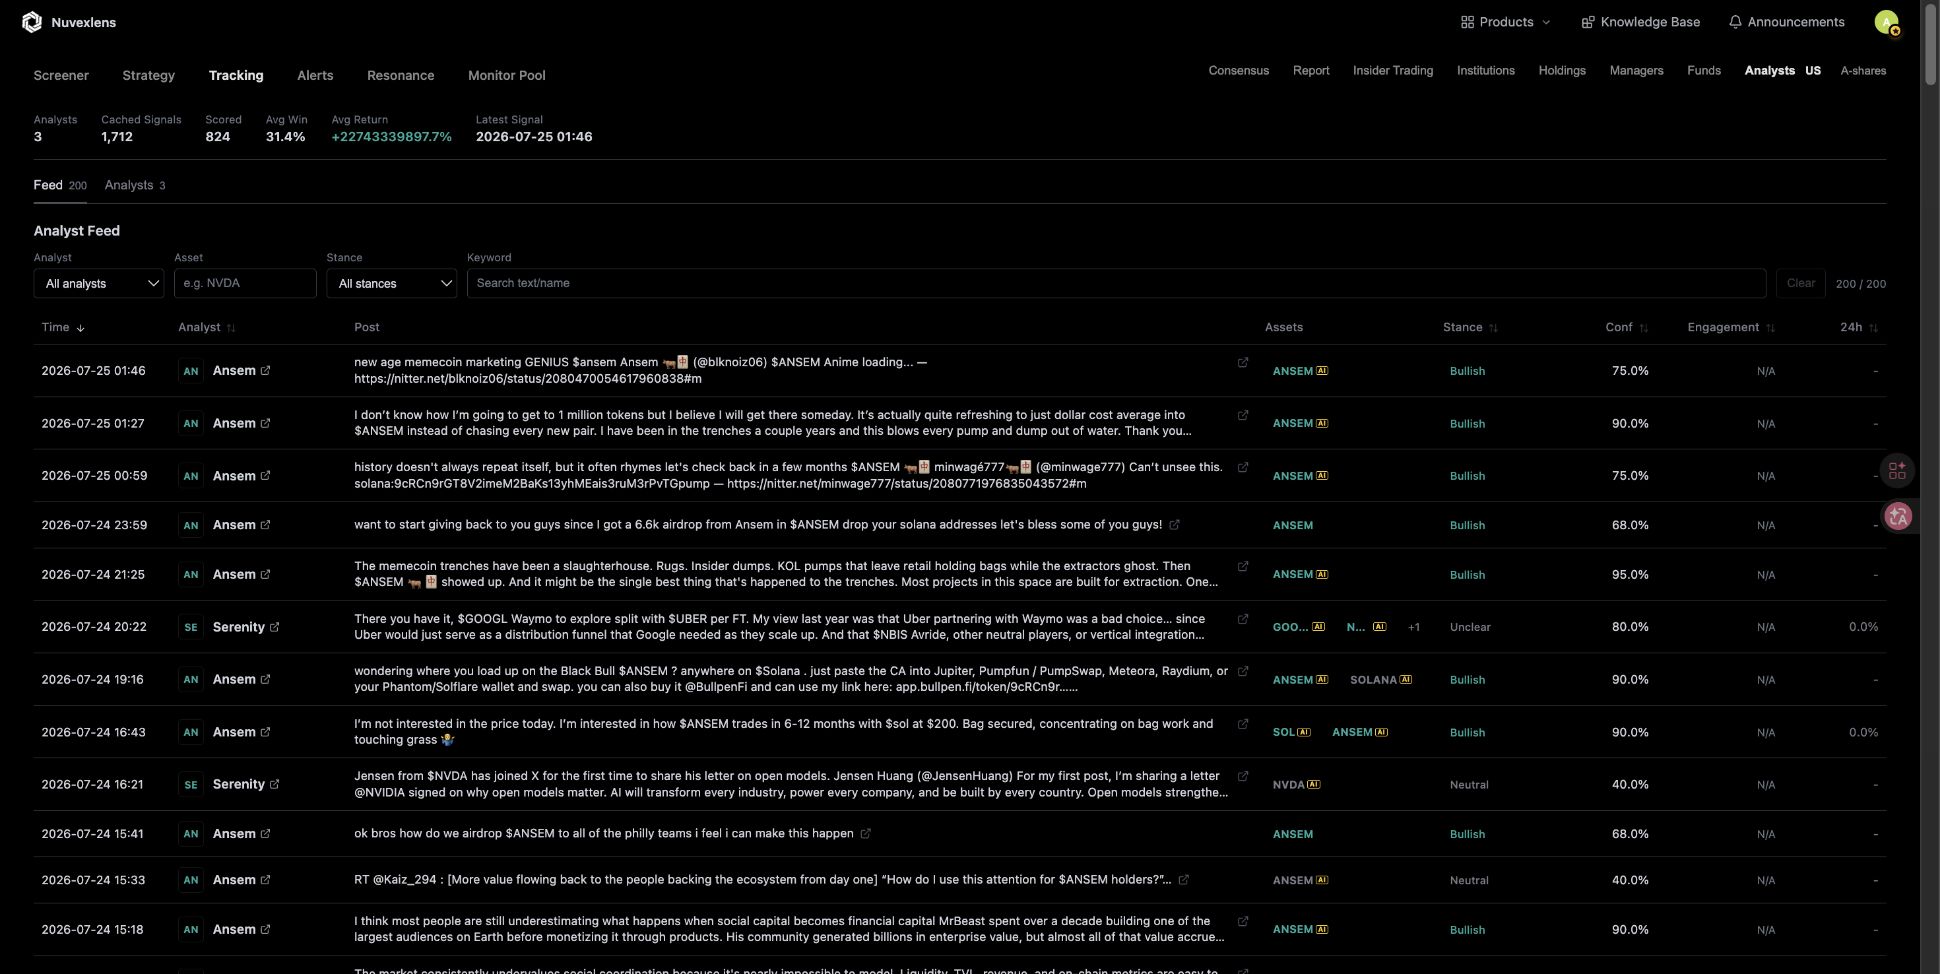Switch to the Screener tab

click(x=61, y=76)
